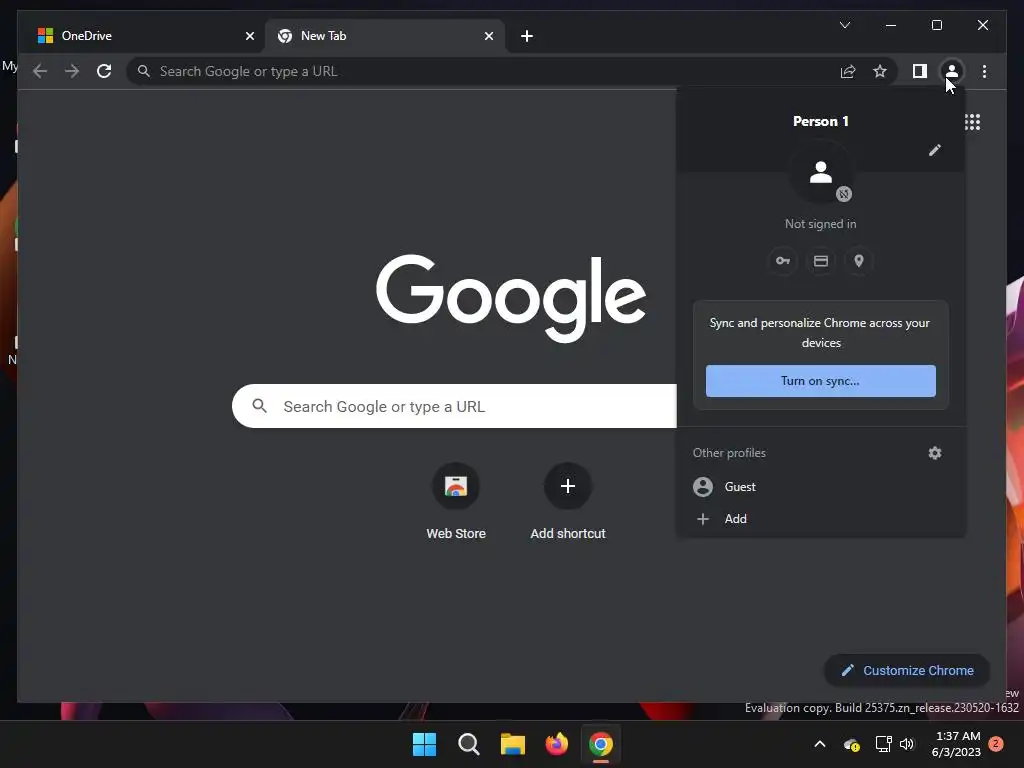Reload the current page

(104, 71)
